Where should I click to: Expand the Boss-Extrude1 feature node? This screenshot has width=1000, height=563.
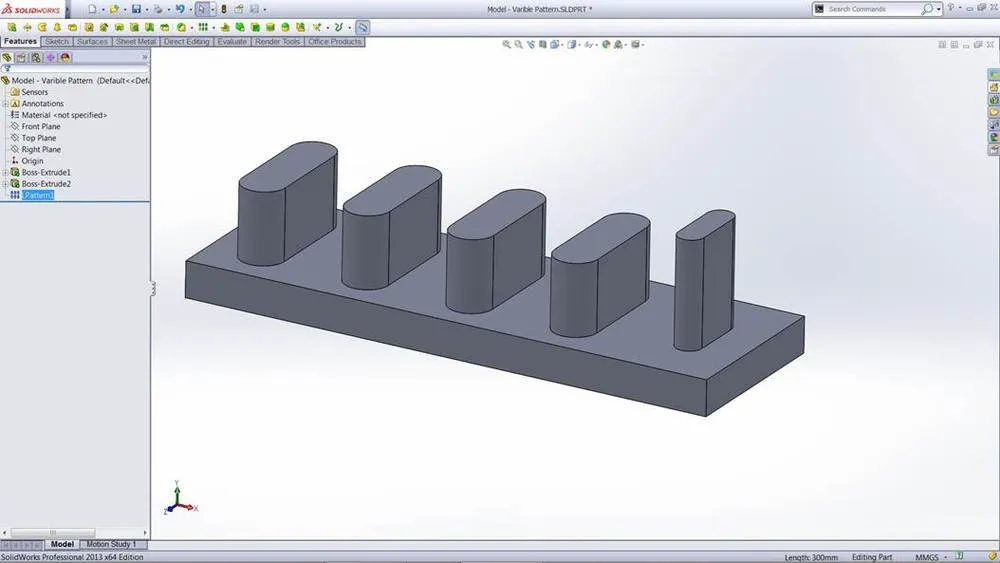click(5, 172)
